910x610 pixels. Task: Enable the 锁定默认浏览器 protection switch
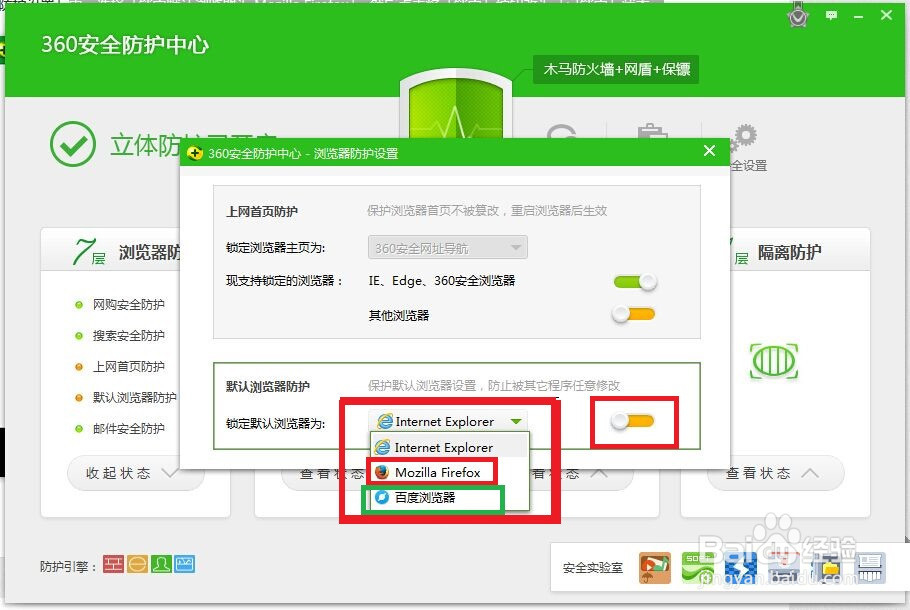pyautogui.click(x=633, y=421)
